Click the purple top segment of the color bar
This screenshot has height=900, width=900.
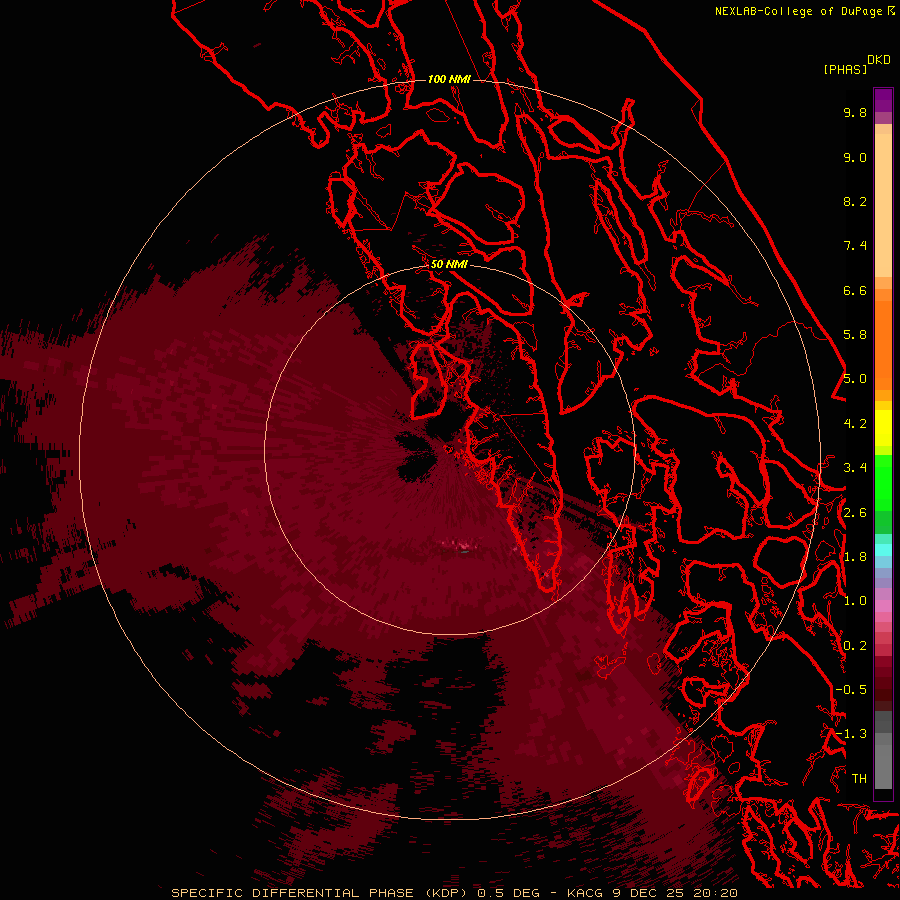pyautogui.click(x=883, y=100)
